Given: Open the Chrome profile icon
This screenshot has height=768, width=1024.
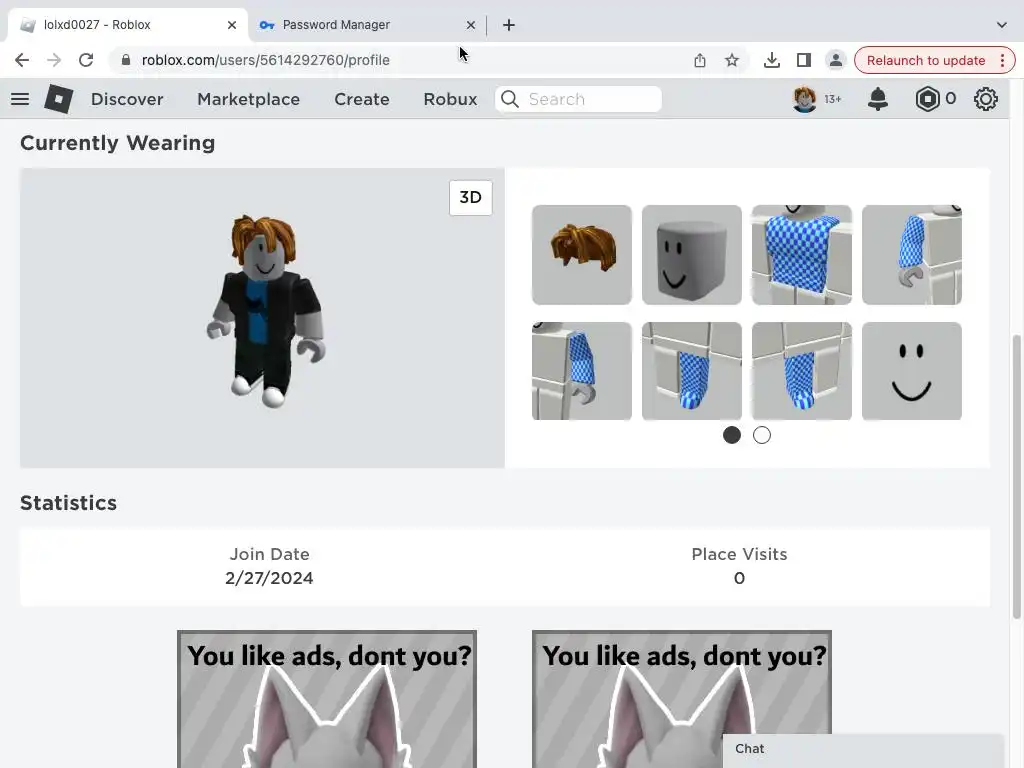Looking at the screenshot, I should point(835,60).
